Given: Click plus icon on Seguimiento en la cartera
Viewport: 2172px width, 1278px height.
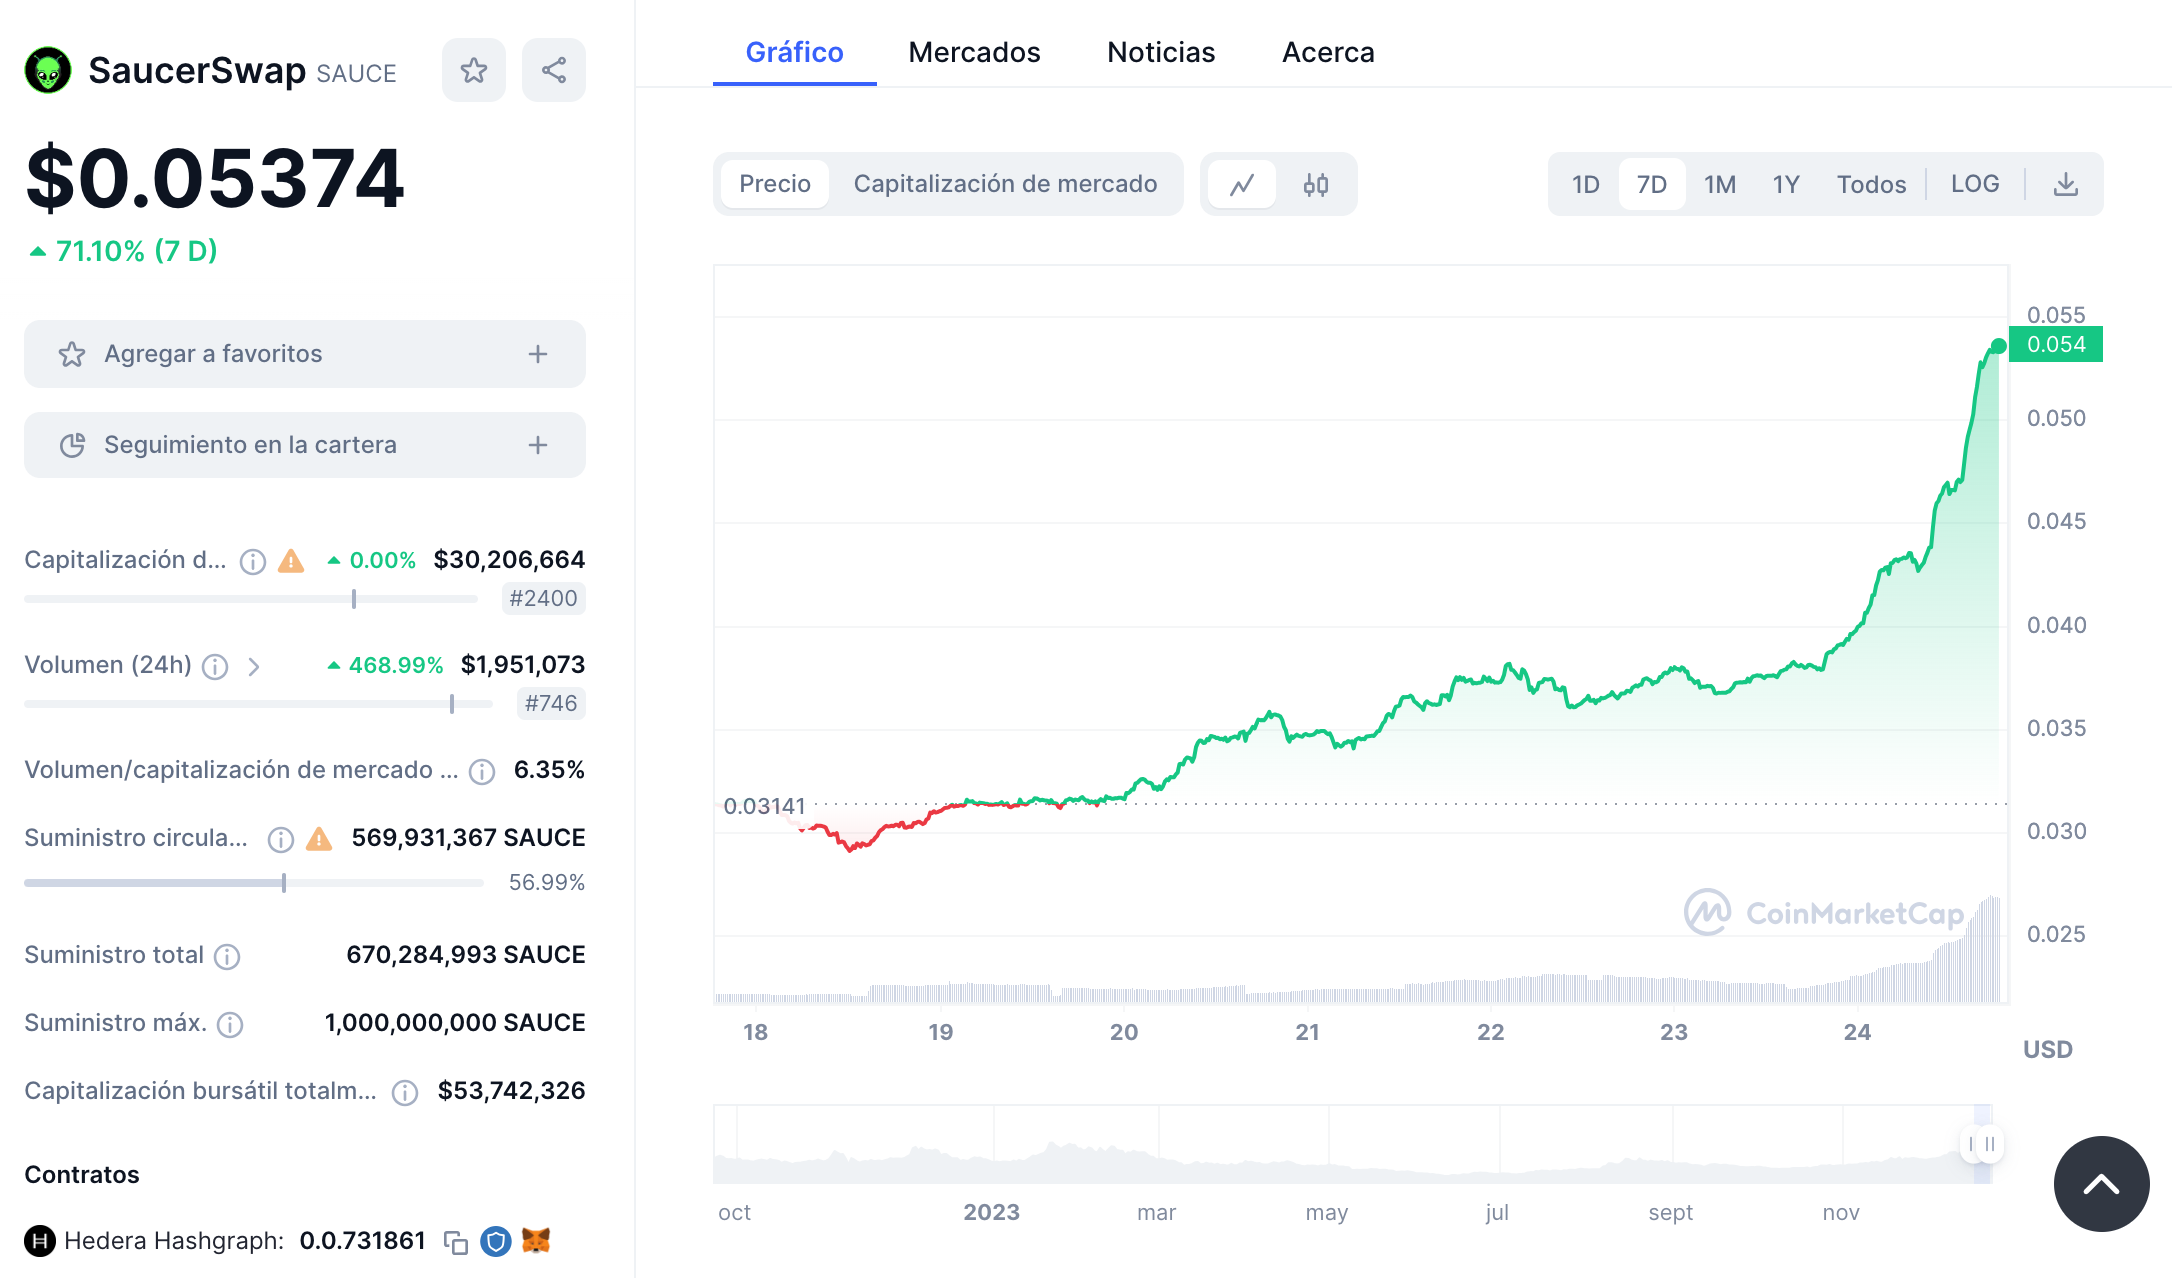Looking at the screenshot, I should pyautogui.click(x=538, y=445).
